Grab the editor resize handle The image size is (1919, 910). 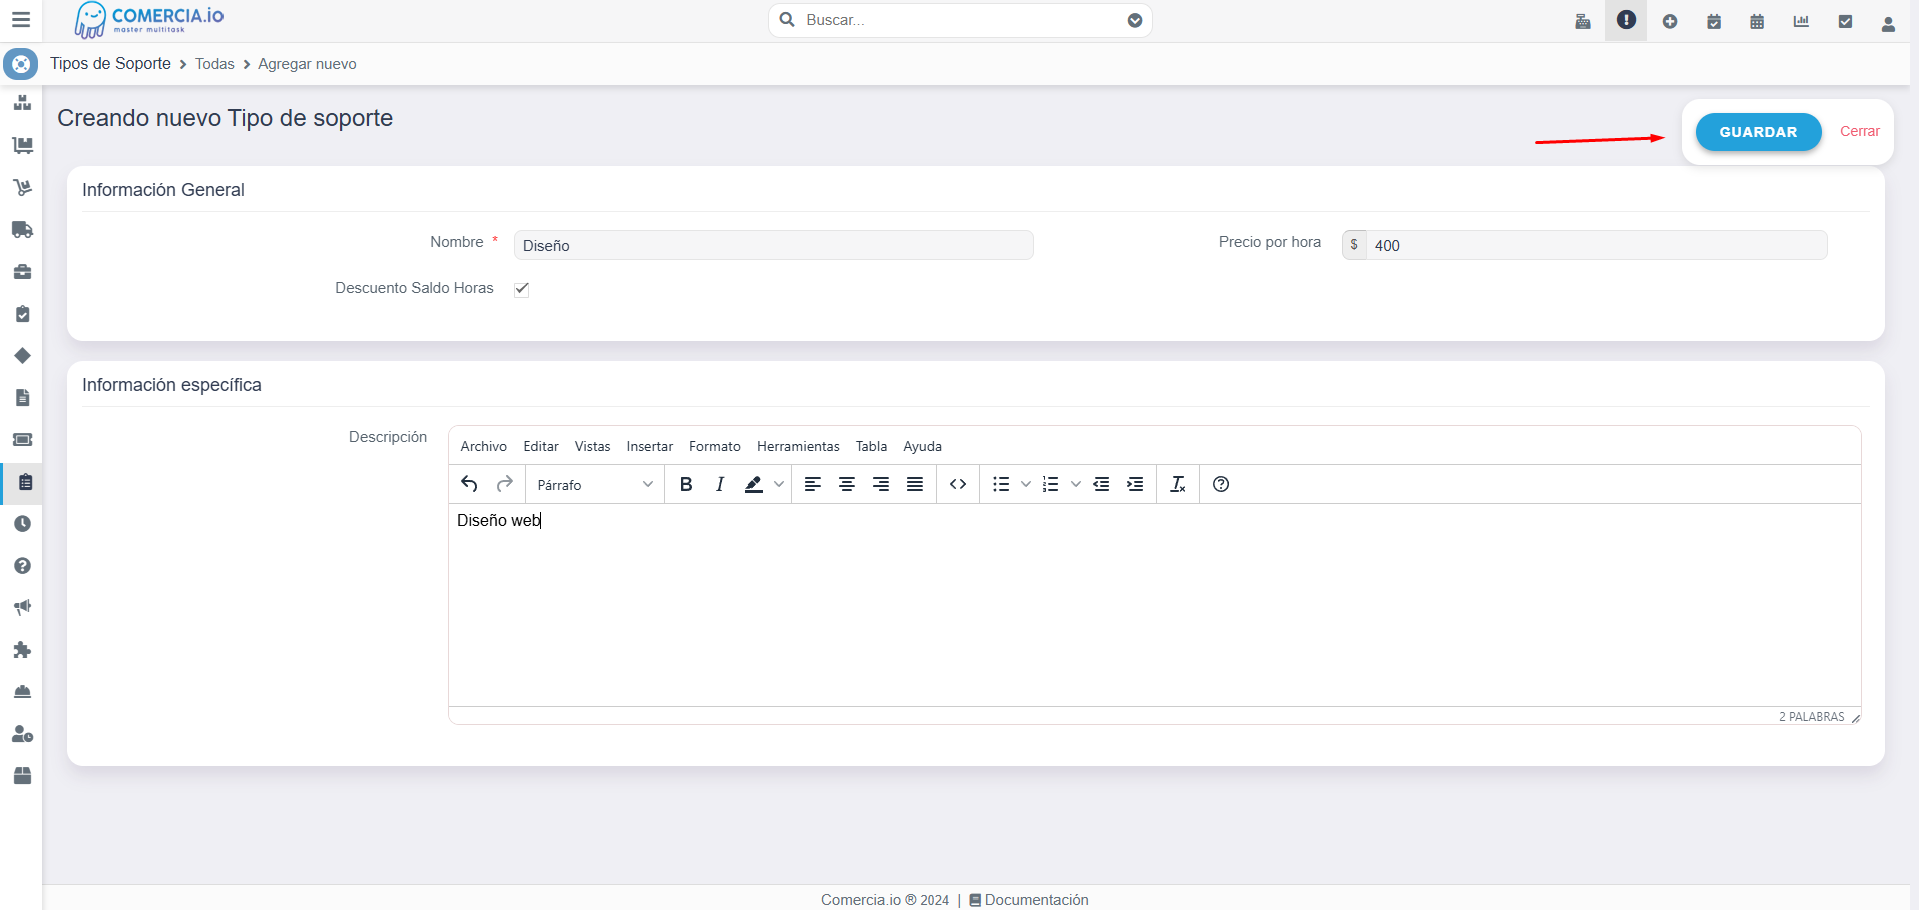coord(1855,717)
